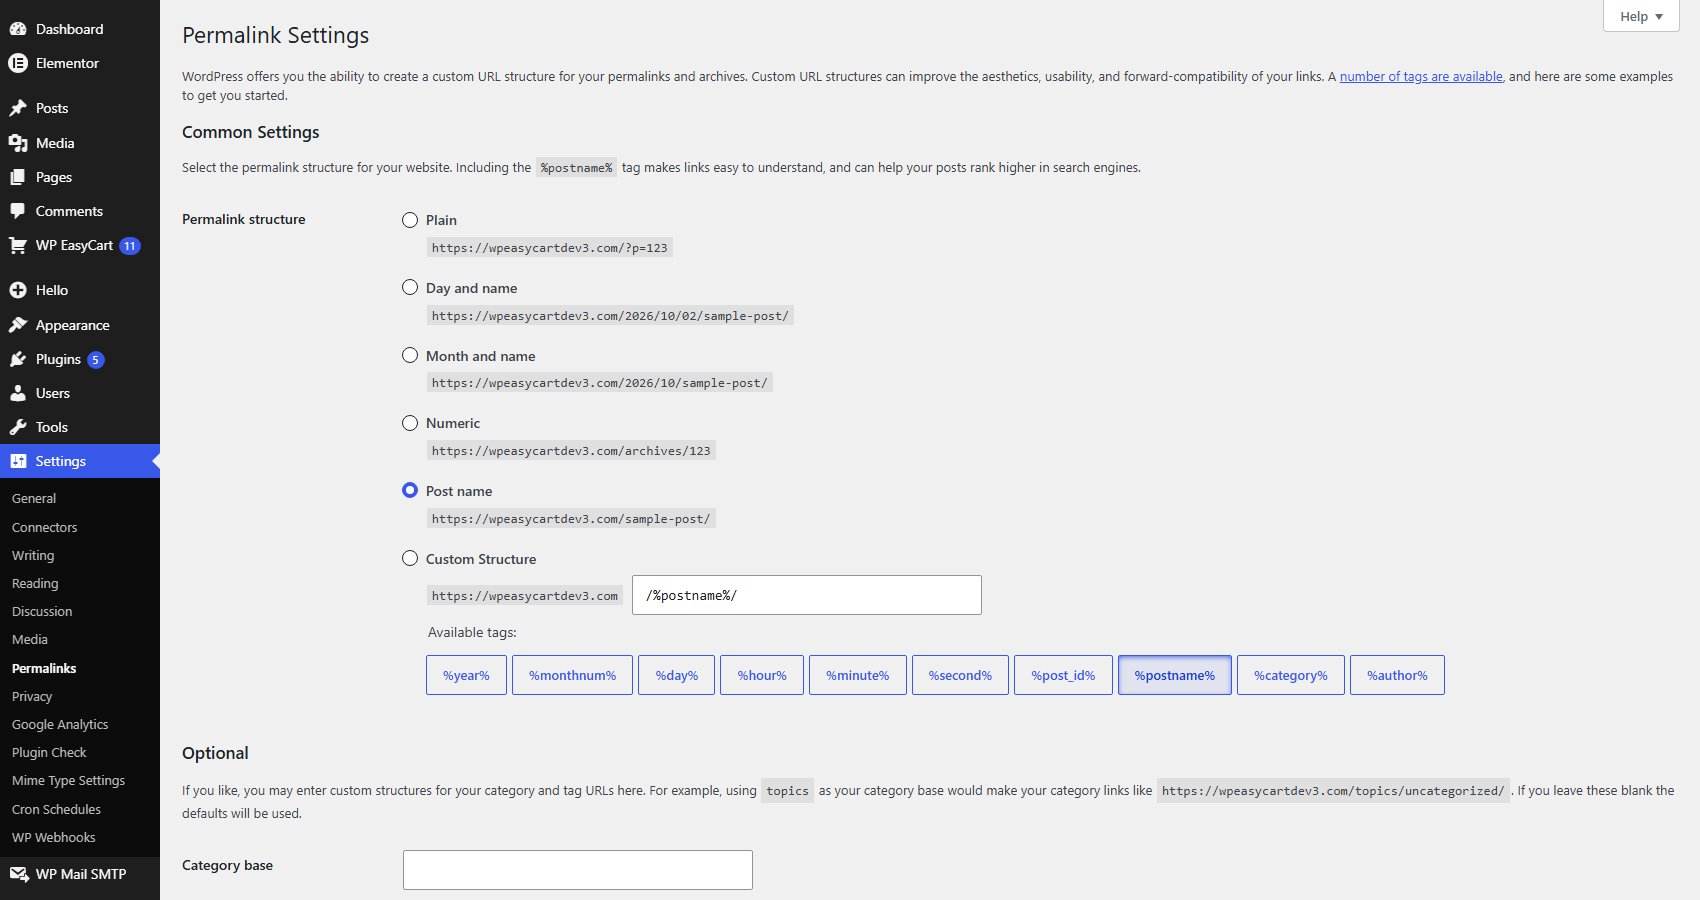
Task: Follow the 'number of tags are available' link
Action: (1421, 76)
